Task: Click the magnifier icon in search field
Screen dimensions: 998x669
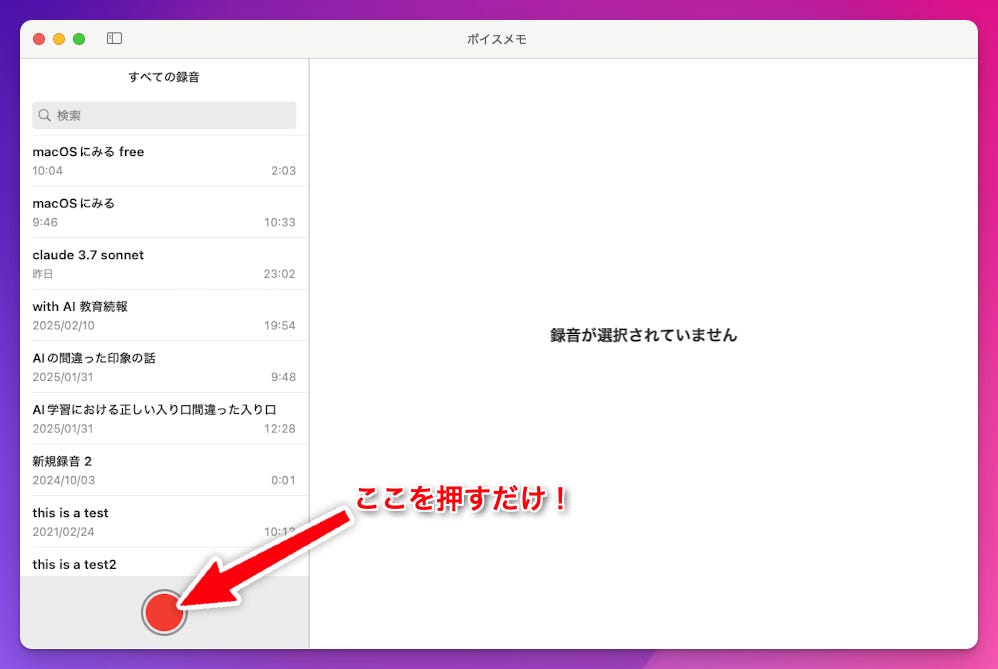Action: (x=45, y=115)
